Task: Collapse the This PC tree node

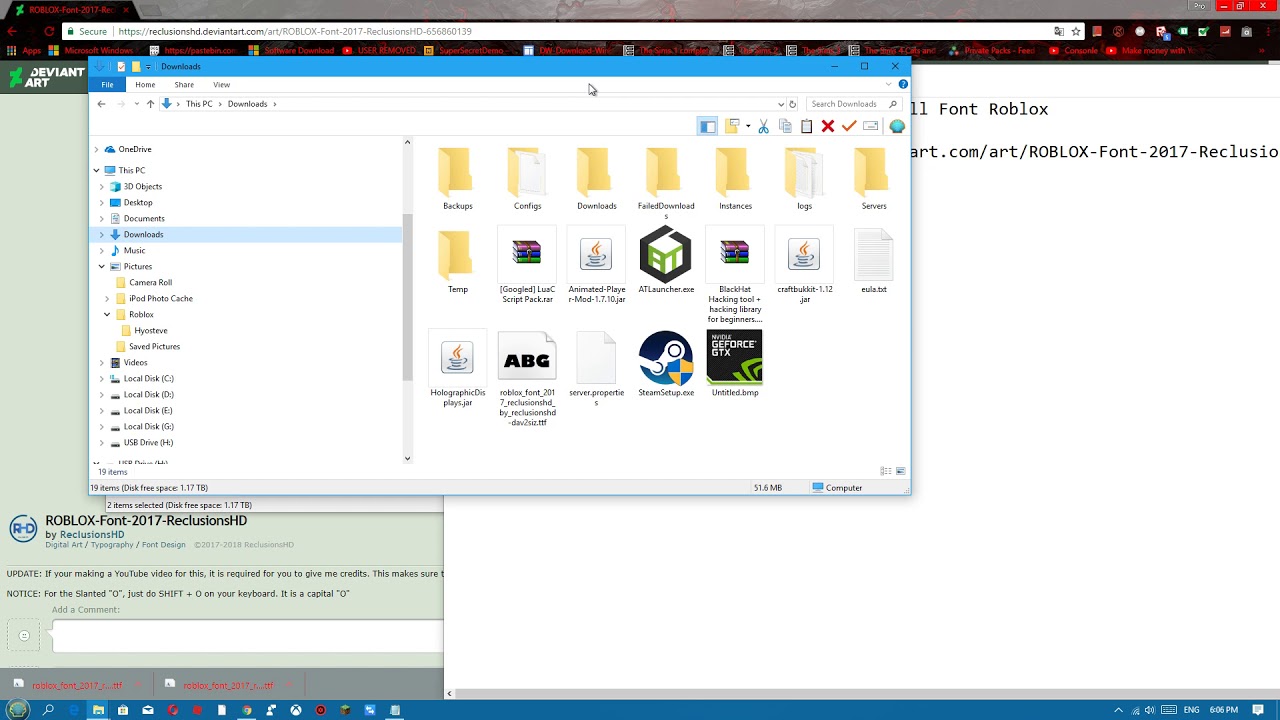Action: click(97, 170)
